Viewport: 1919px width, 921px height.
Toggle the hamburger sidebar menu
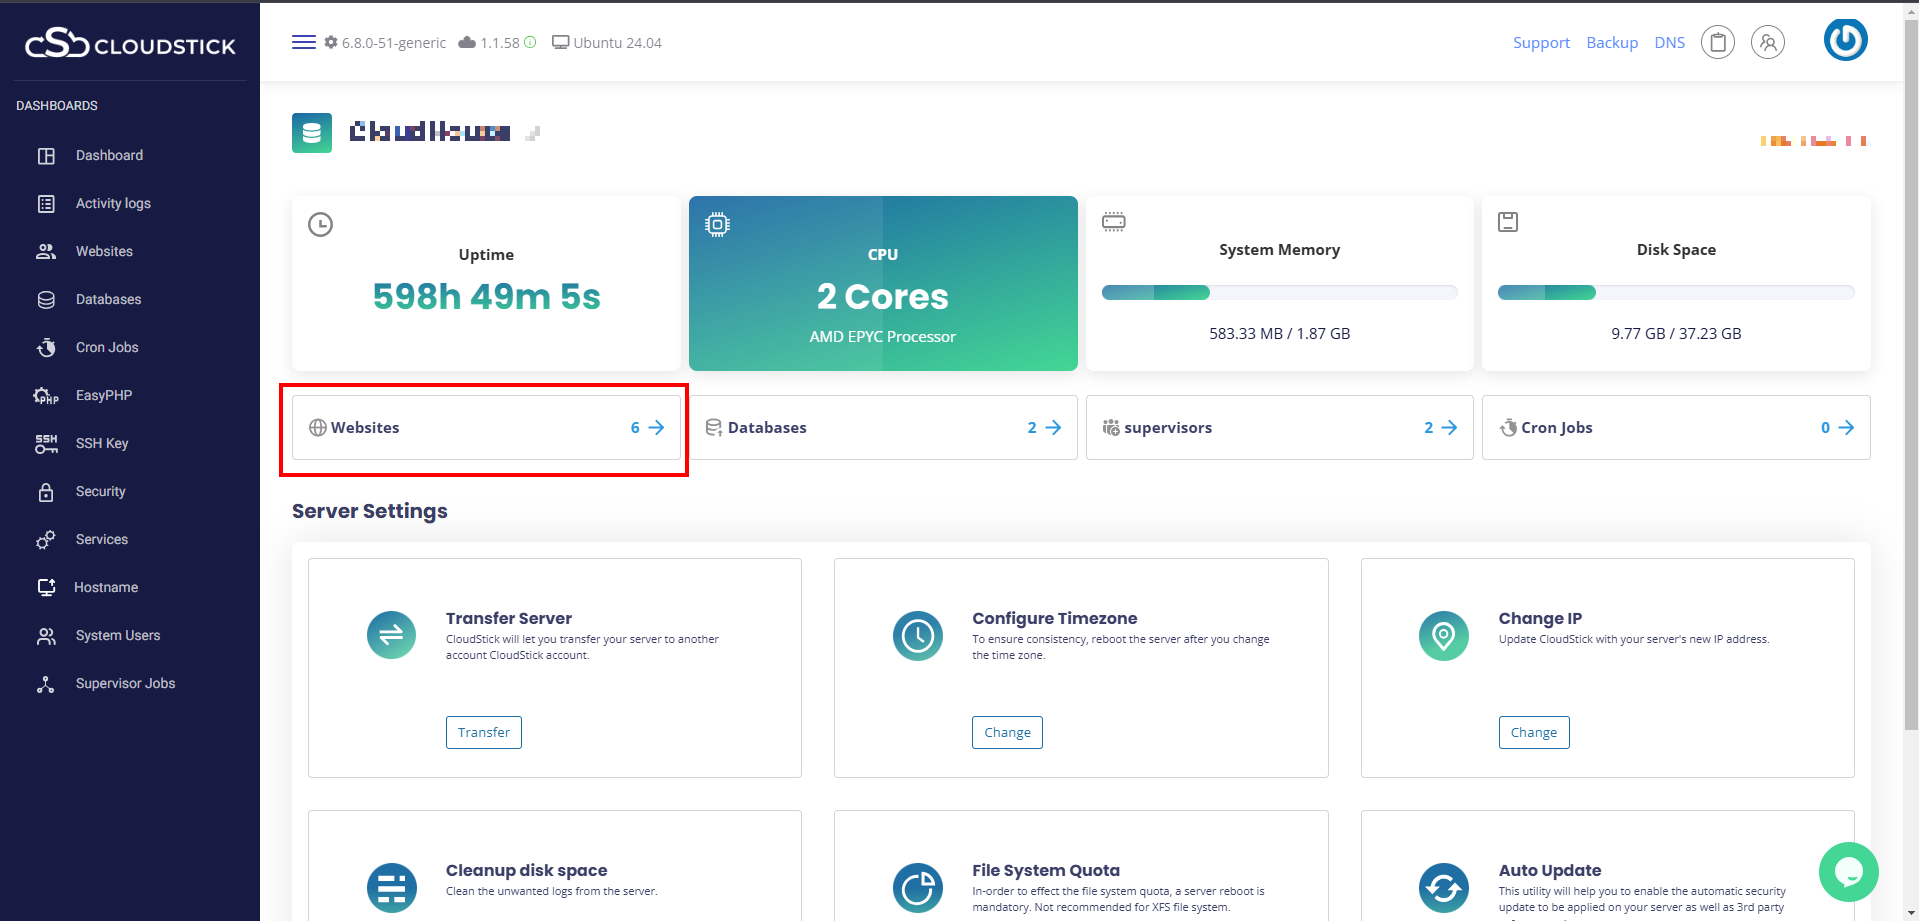click(x=303, y=42)
